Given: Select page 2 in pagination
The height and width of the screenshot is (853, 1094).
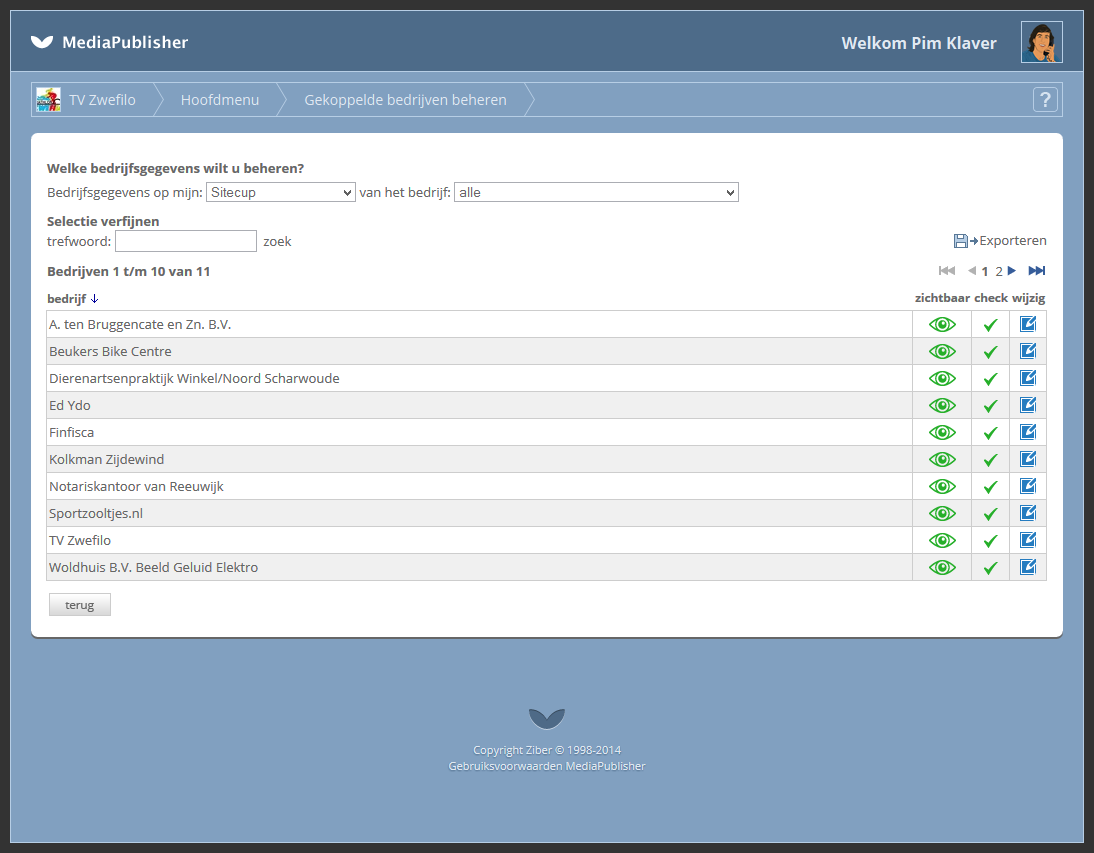Looking at the screenshot, I should [x=999, y=271].
